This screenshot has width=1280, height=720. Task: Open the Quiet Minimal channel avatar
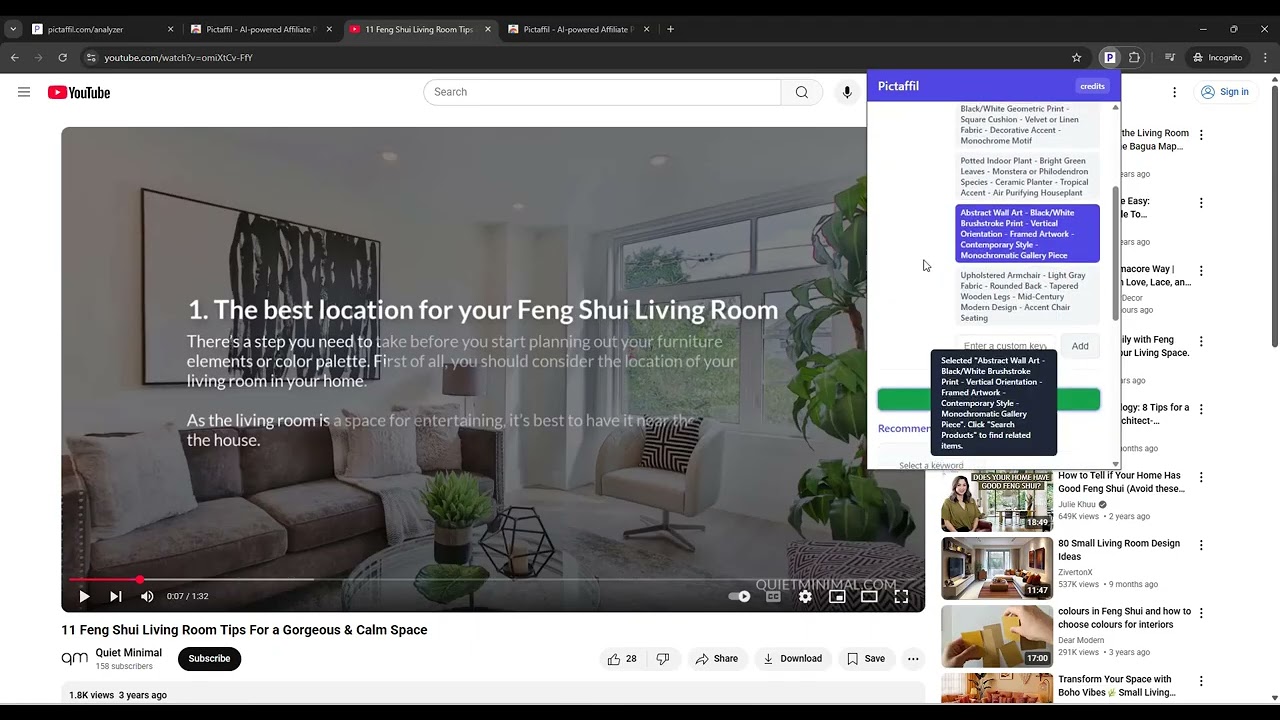[x=75, y=658]
